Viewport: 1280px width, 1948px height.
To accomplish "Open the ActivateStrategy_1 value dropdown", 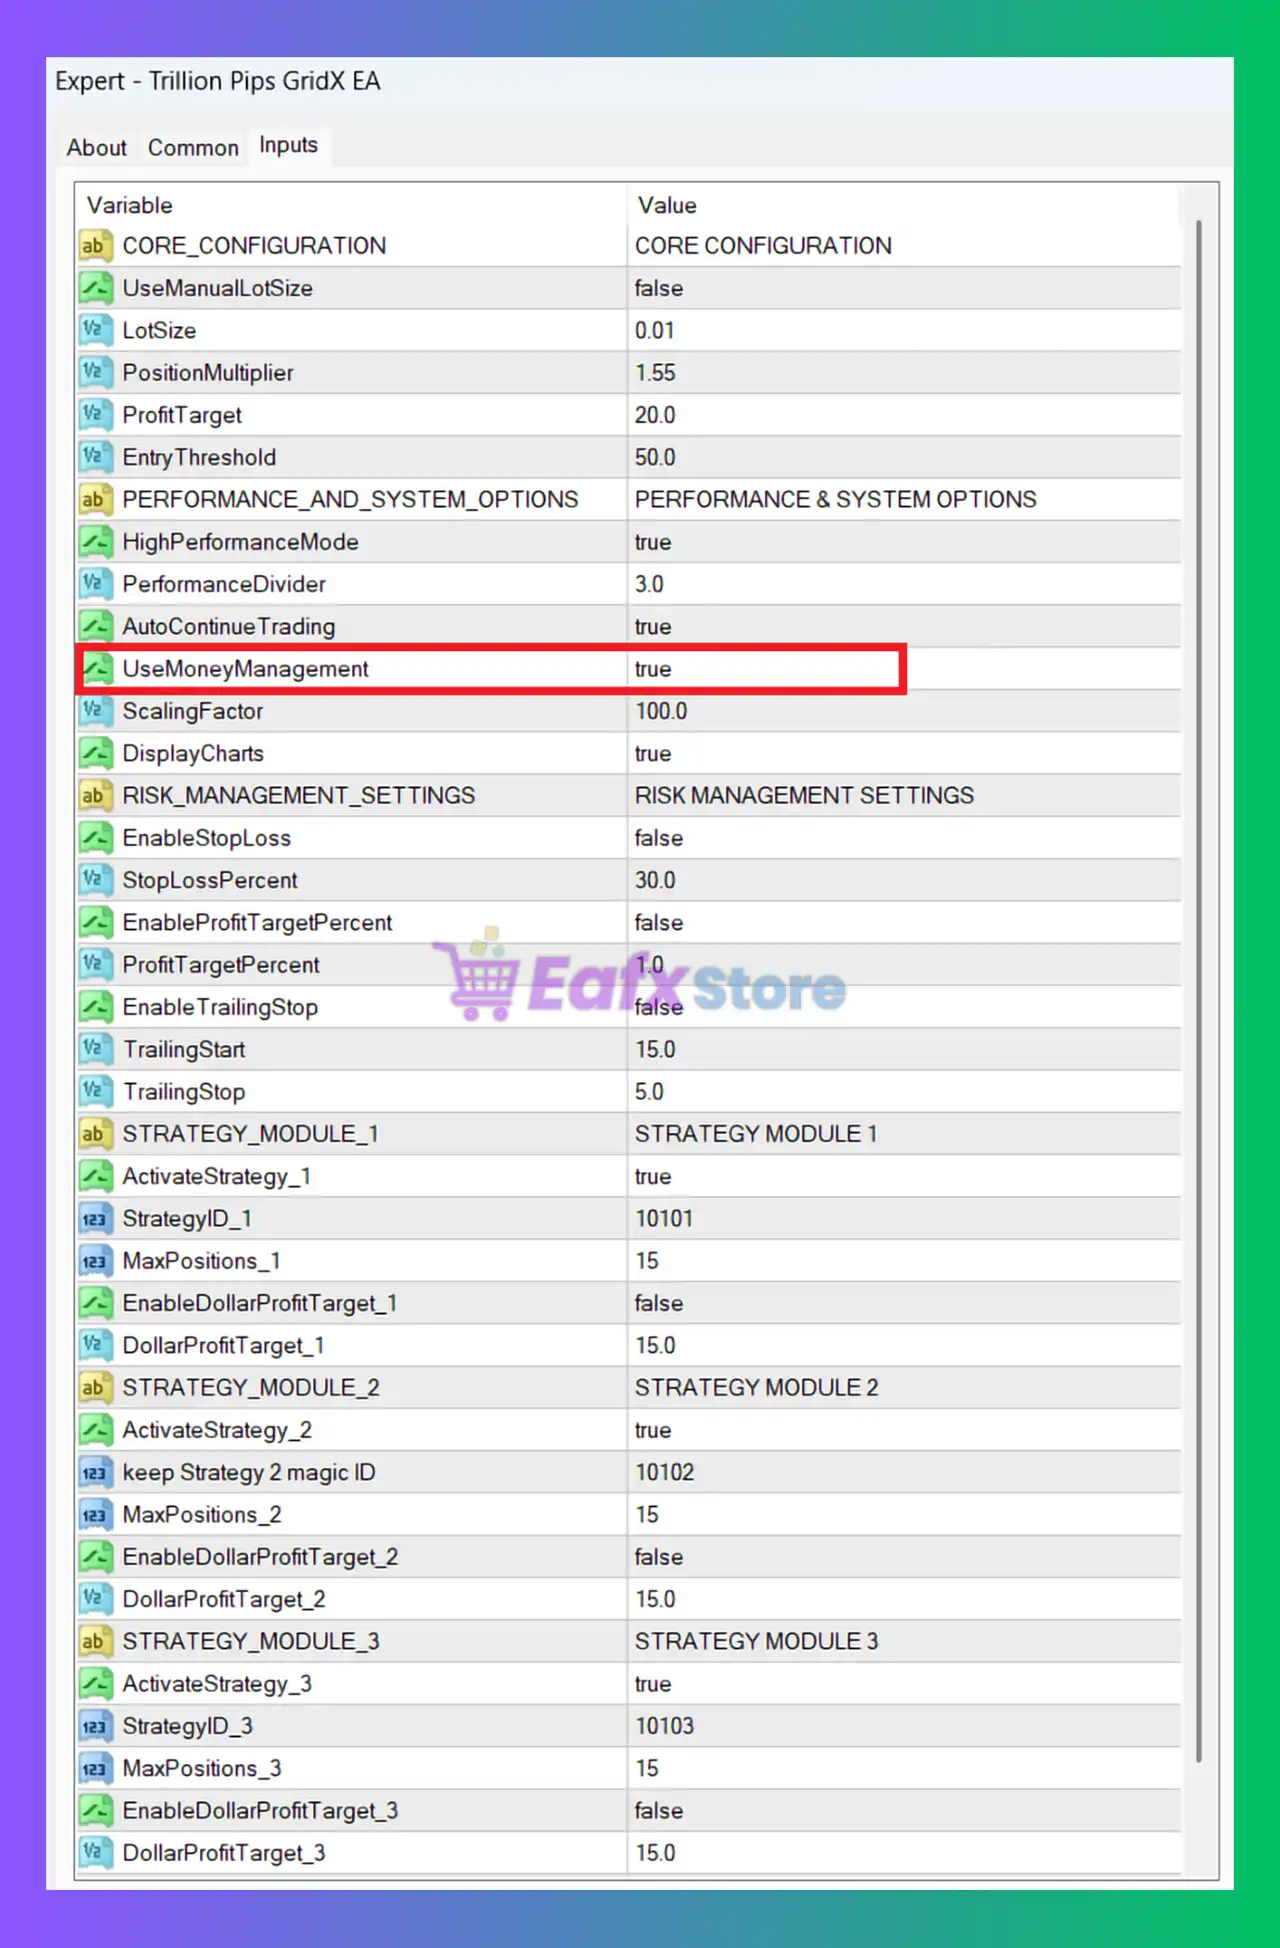I will click(653, 1177).
